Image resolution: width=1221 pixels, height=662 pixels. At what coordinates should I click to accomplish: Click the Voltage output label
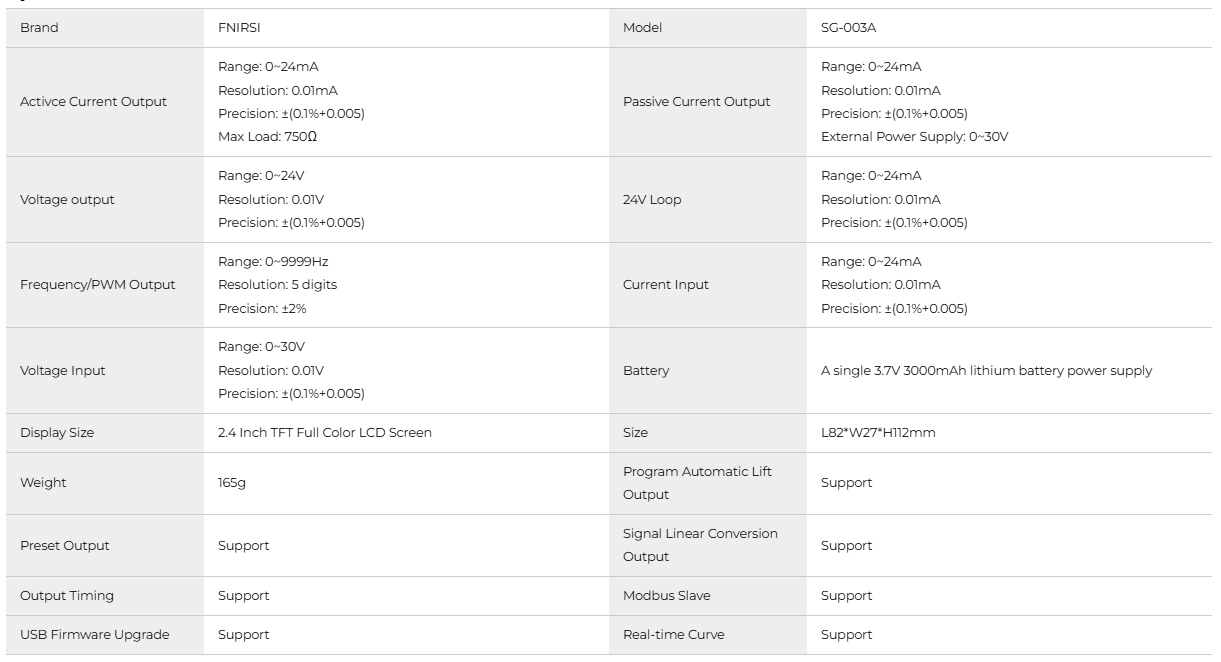[67, 199]
